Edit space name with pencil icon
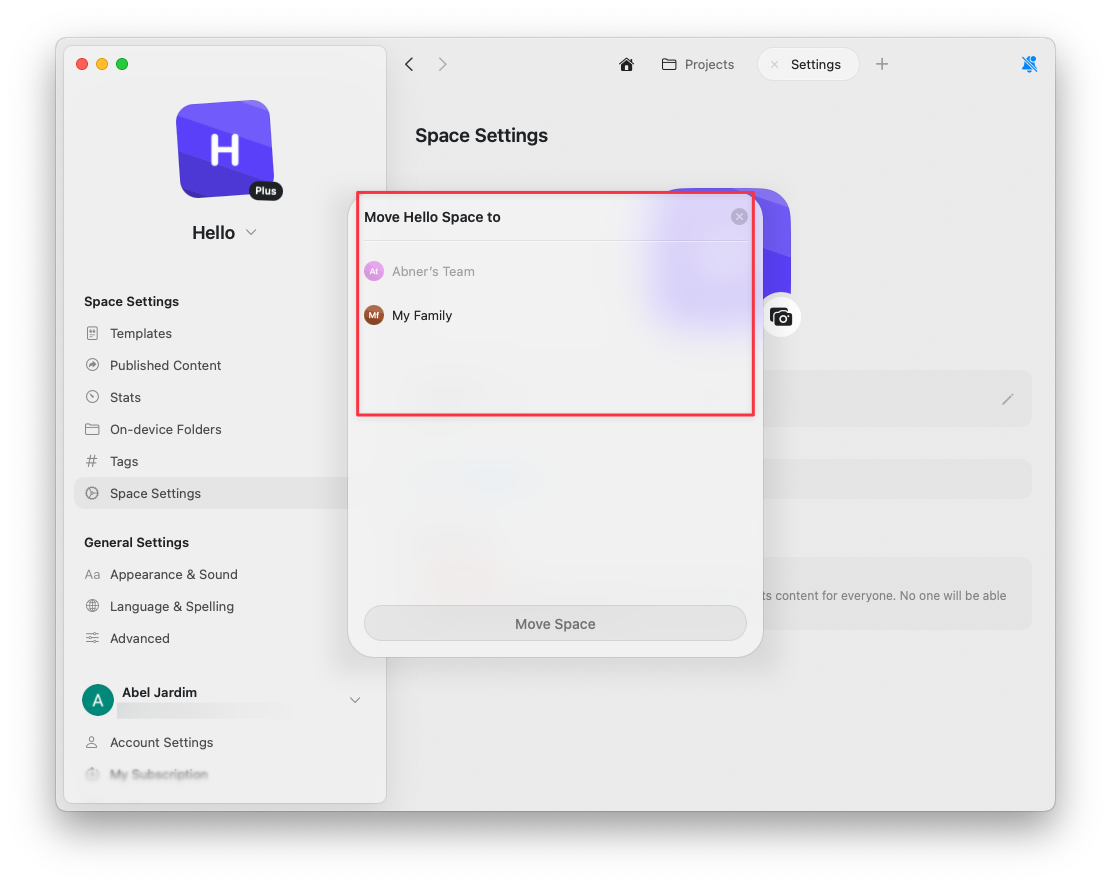The height and width of the screenshot is (885, 1111). 1008,400
